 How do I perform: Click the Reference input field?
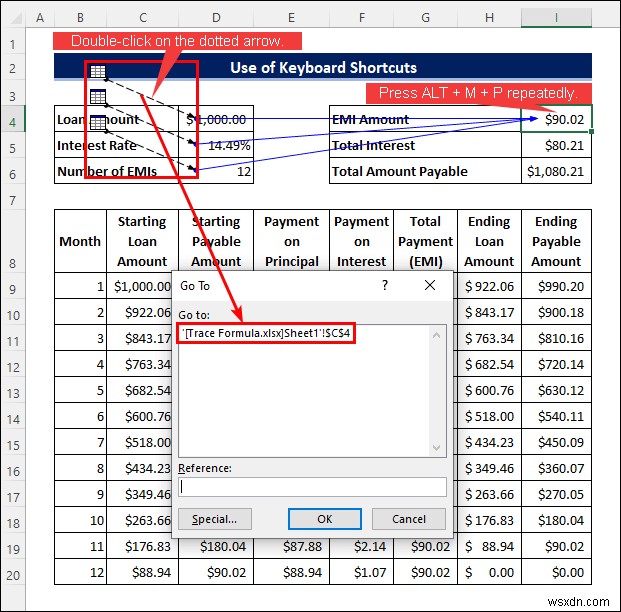(312, 487)
